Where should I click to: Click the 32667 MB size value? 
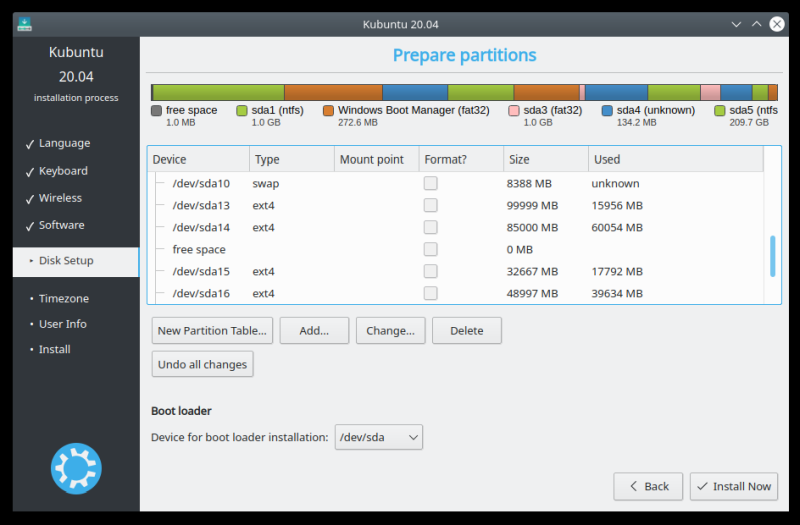(532, 271)
